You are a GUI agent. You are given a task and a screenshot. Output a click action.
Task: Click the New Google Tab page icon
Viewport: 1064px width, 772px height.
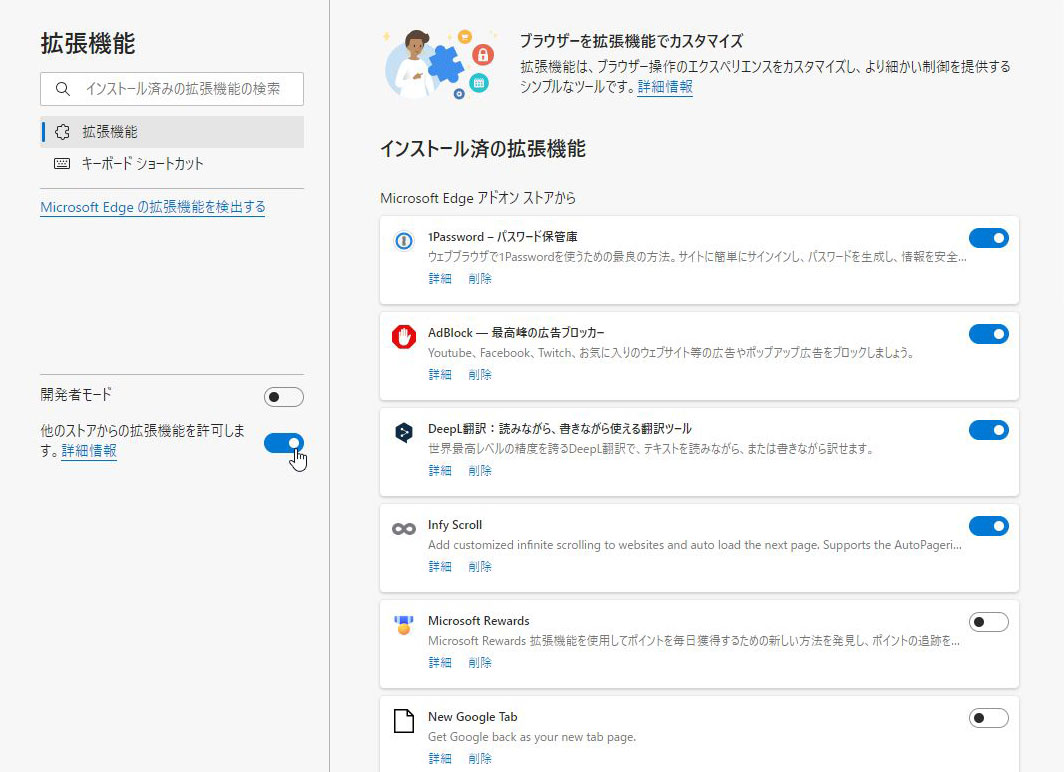403,721
